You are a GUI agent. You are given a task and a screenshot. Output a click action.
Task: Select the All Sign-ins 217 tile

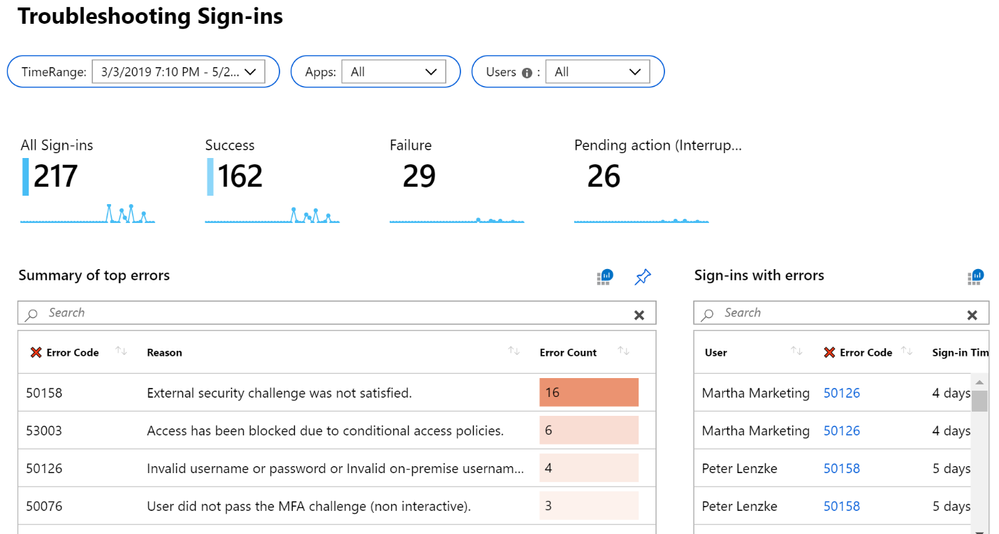(x=87, y=180)
